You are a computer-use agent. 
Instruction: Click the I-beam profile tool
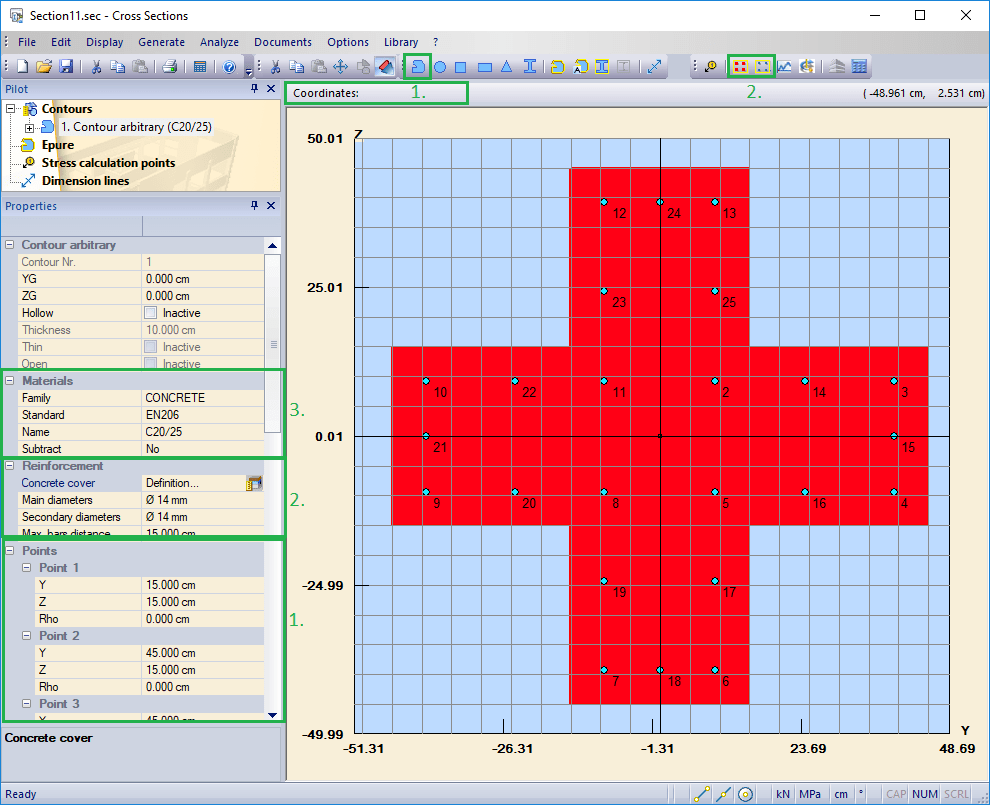coord(530,67)
